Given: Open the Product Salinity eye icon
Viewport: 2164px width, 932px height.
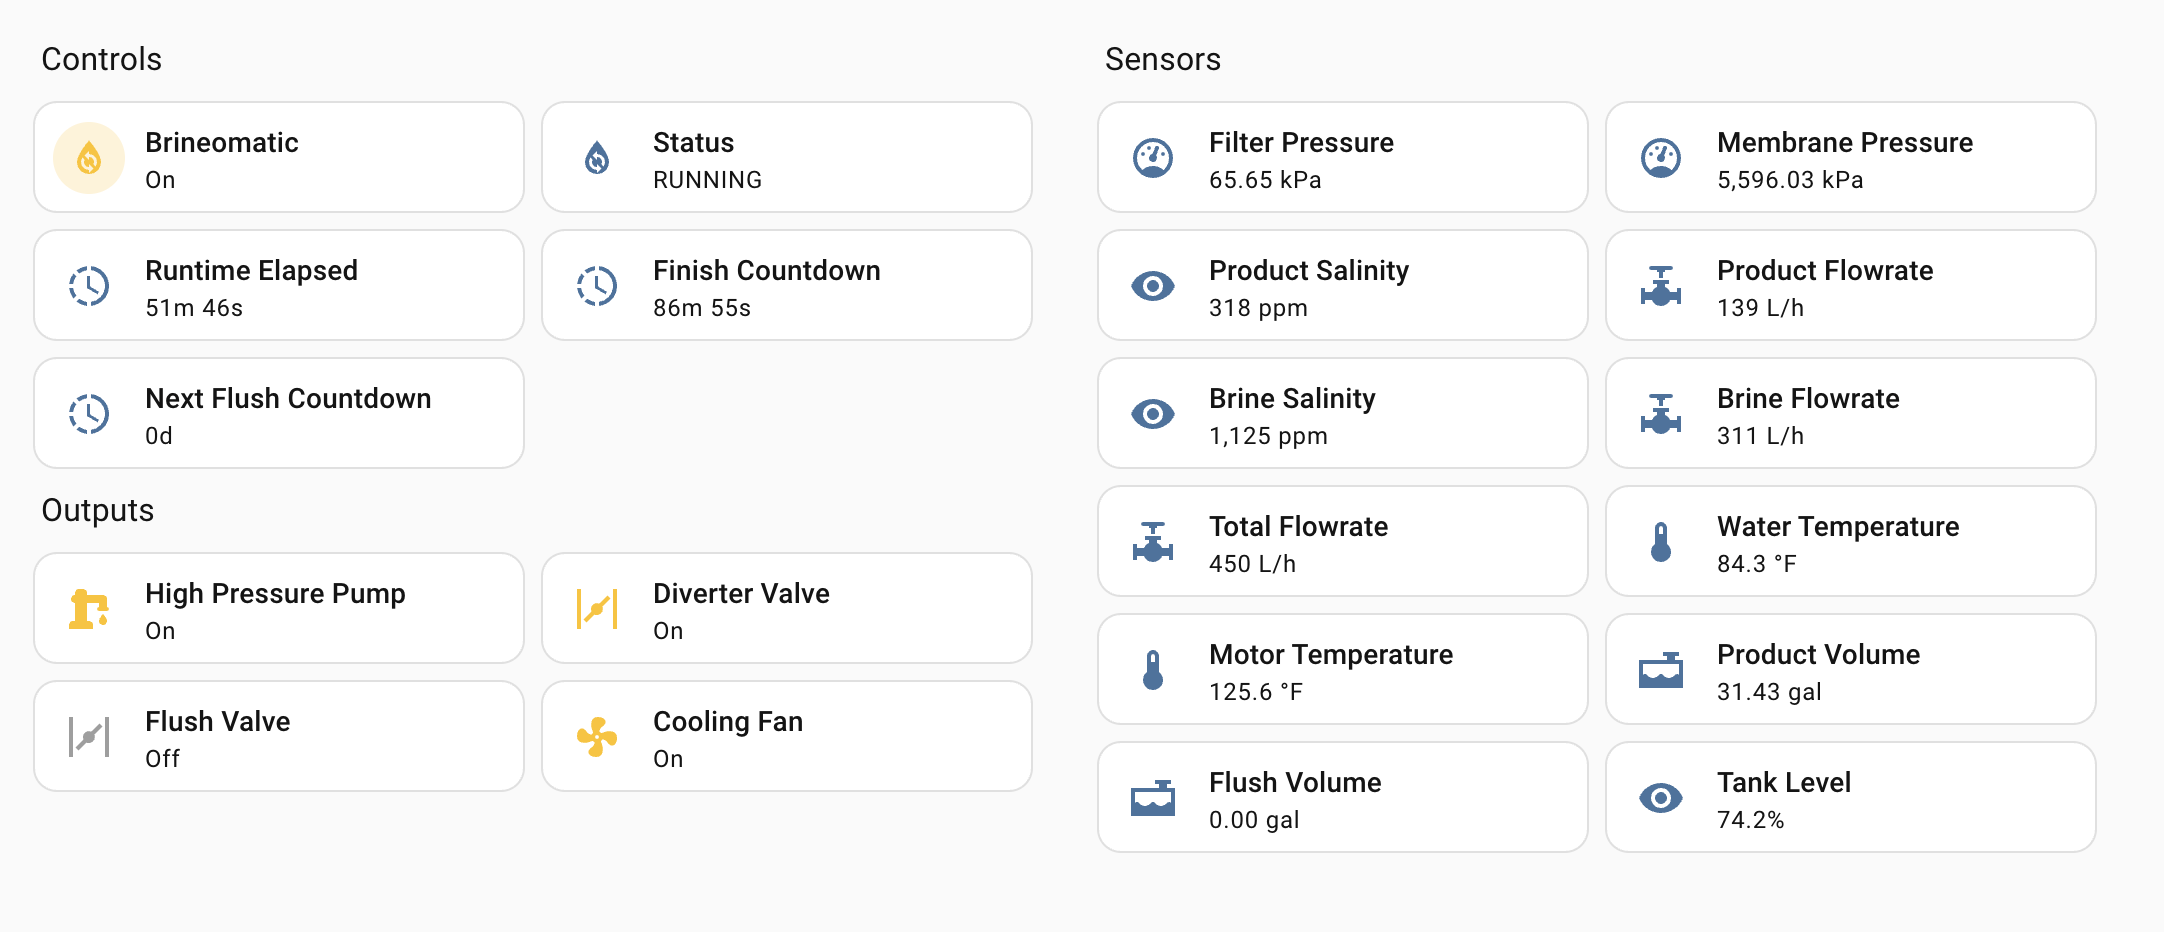Looking at the screenshot, I should (x=1153, y=286).
